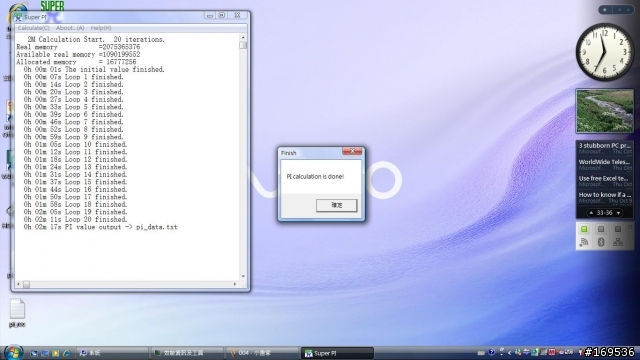Switch to second taskbar window with green icon
The width and height of the screenshot is (640, 360).
click(187, 353)
